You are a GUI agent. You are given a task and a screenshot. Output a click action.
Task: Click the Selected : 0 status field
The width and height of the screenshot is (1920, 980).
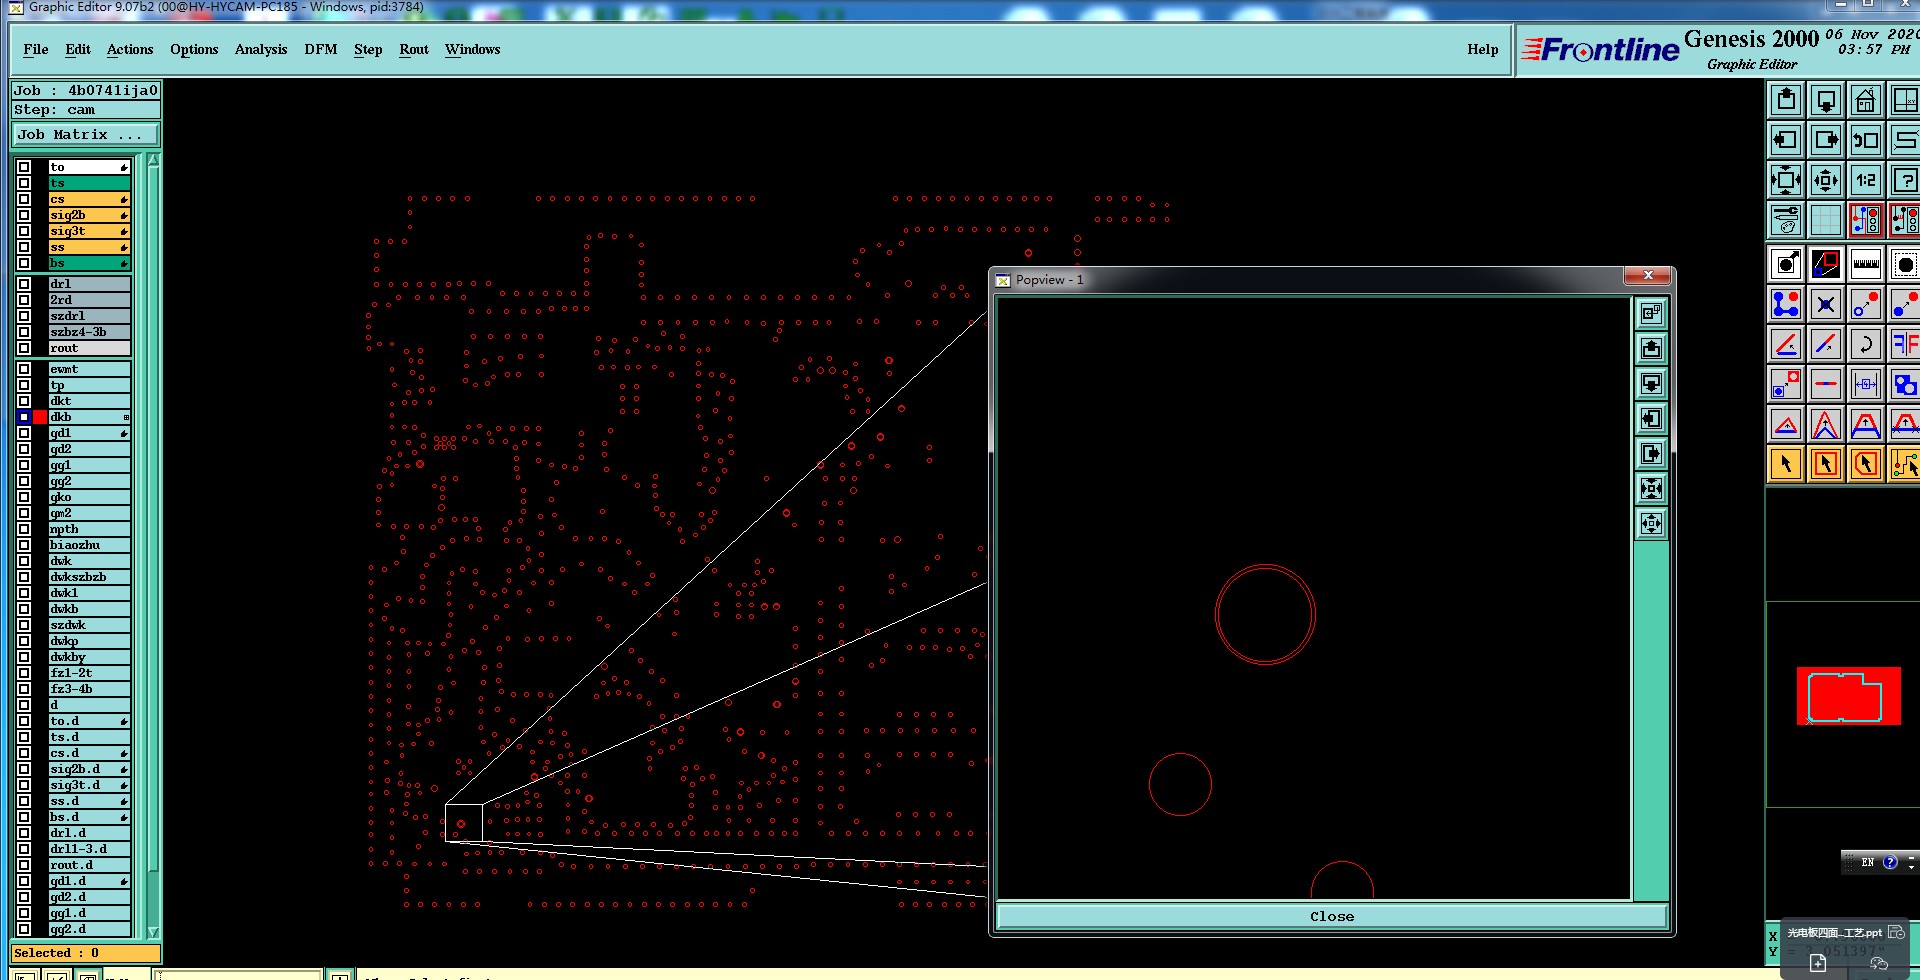[x=86, y=953]
